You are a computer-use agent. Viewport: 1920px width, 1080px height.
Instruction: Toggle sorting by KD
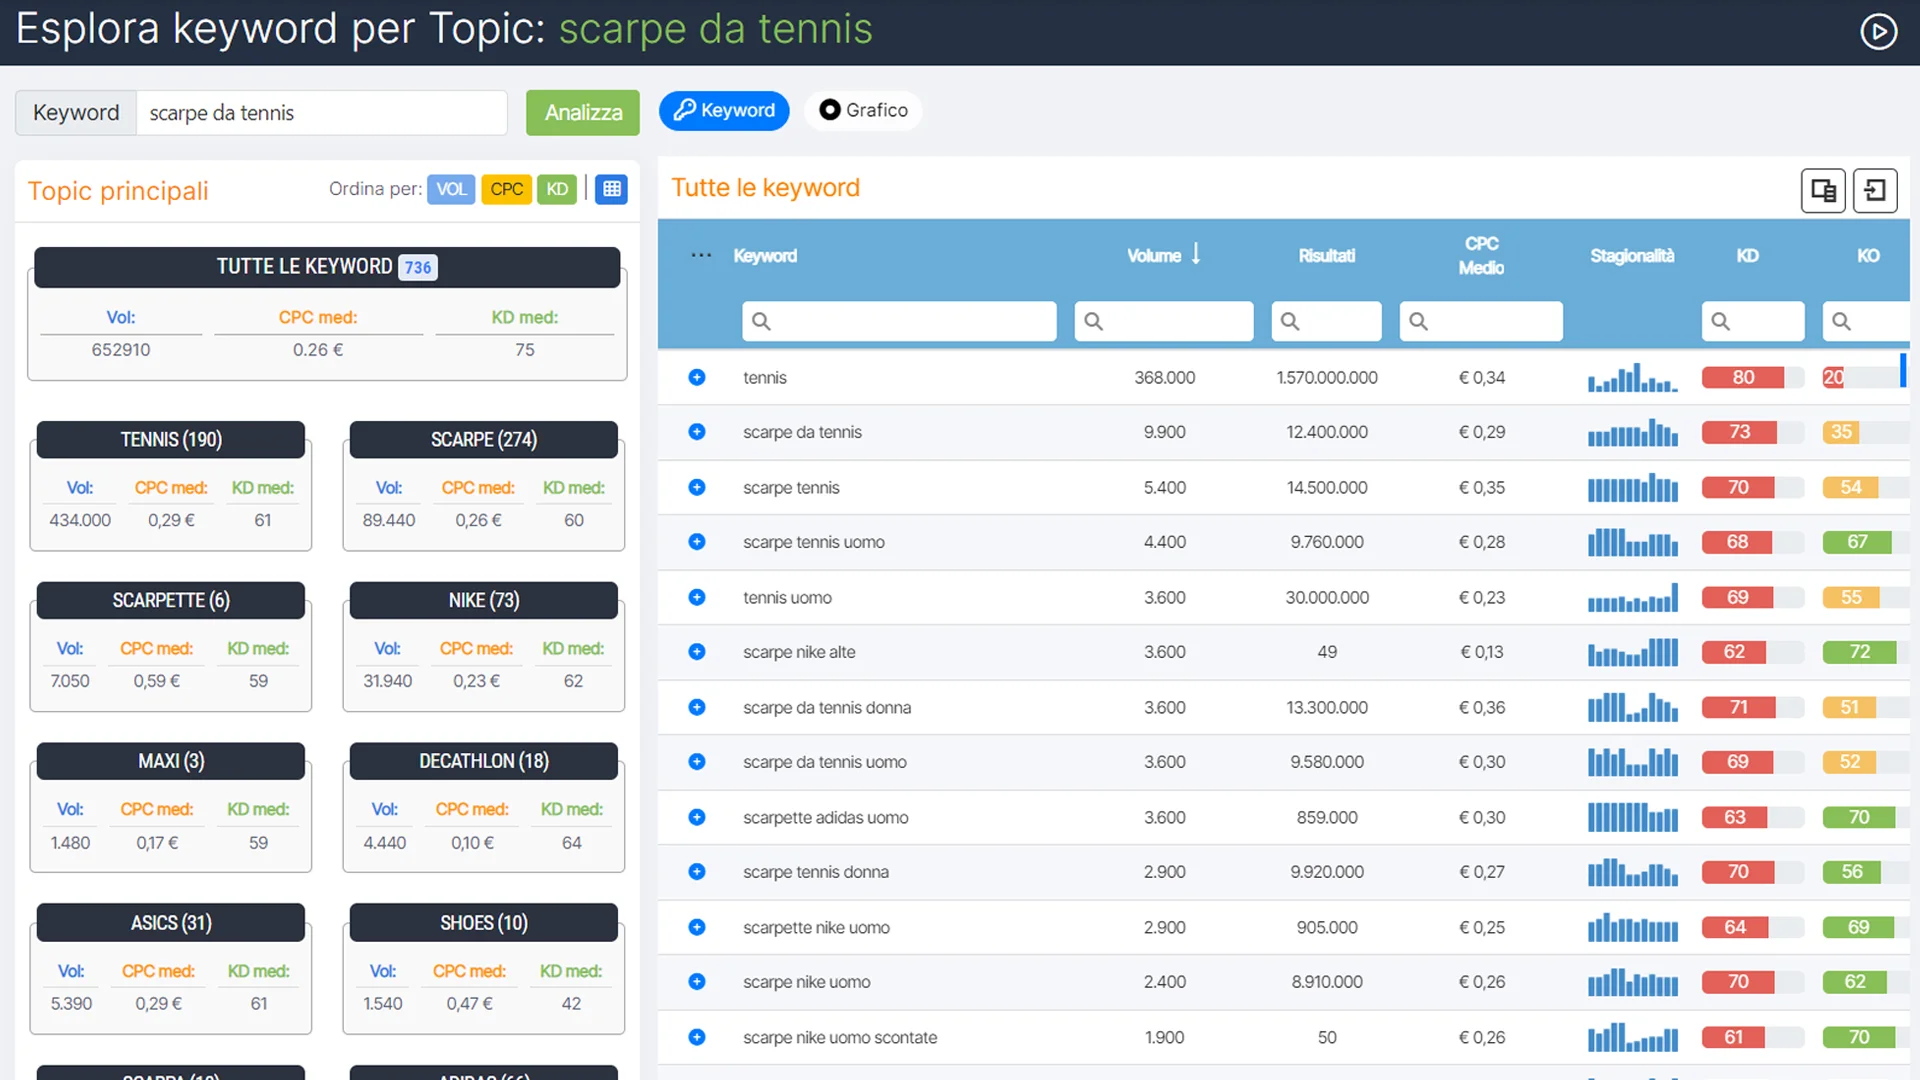556,188
